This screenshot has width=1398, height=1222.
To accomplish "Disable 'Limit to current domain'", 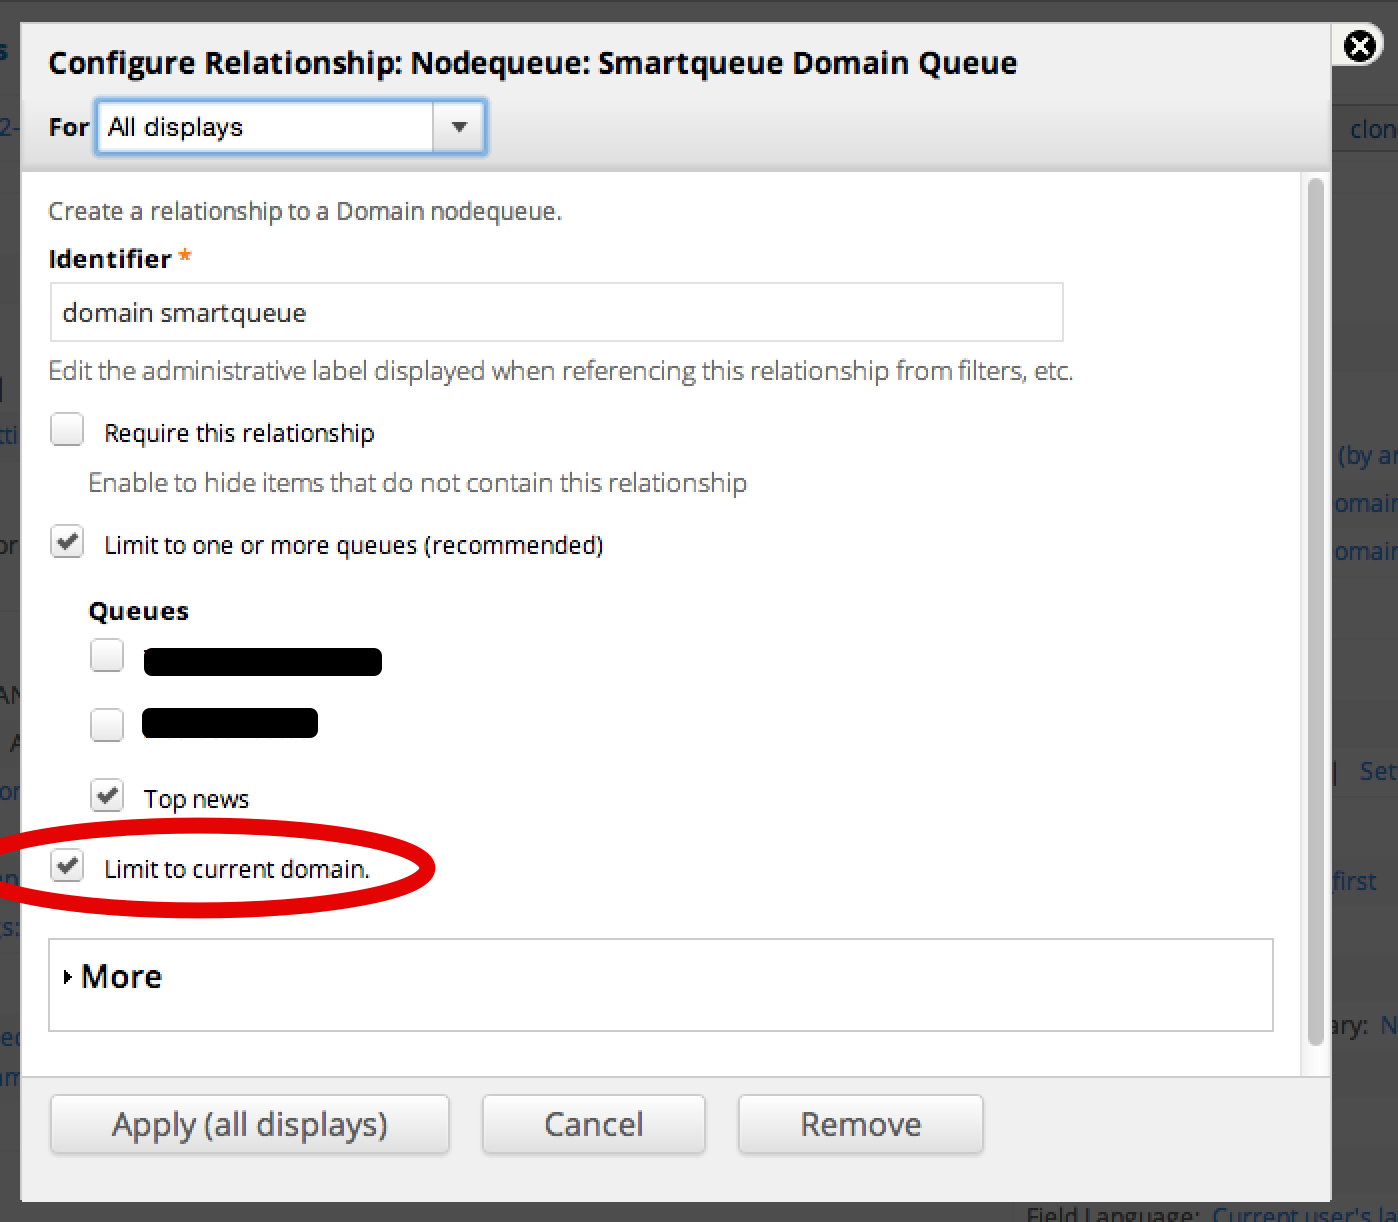I will [67, 866].
